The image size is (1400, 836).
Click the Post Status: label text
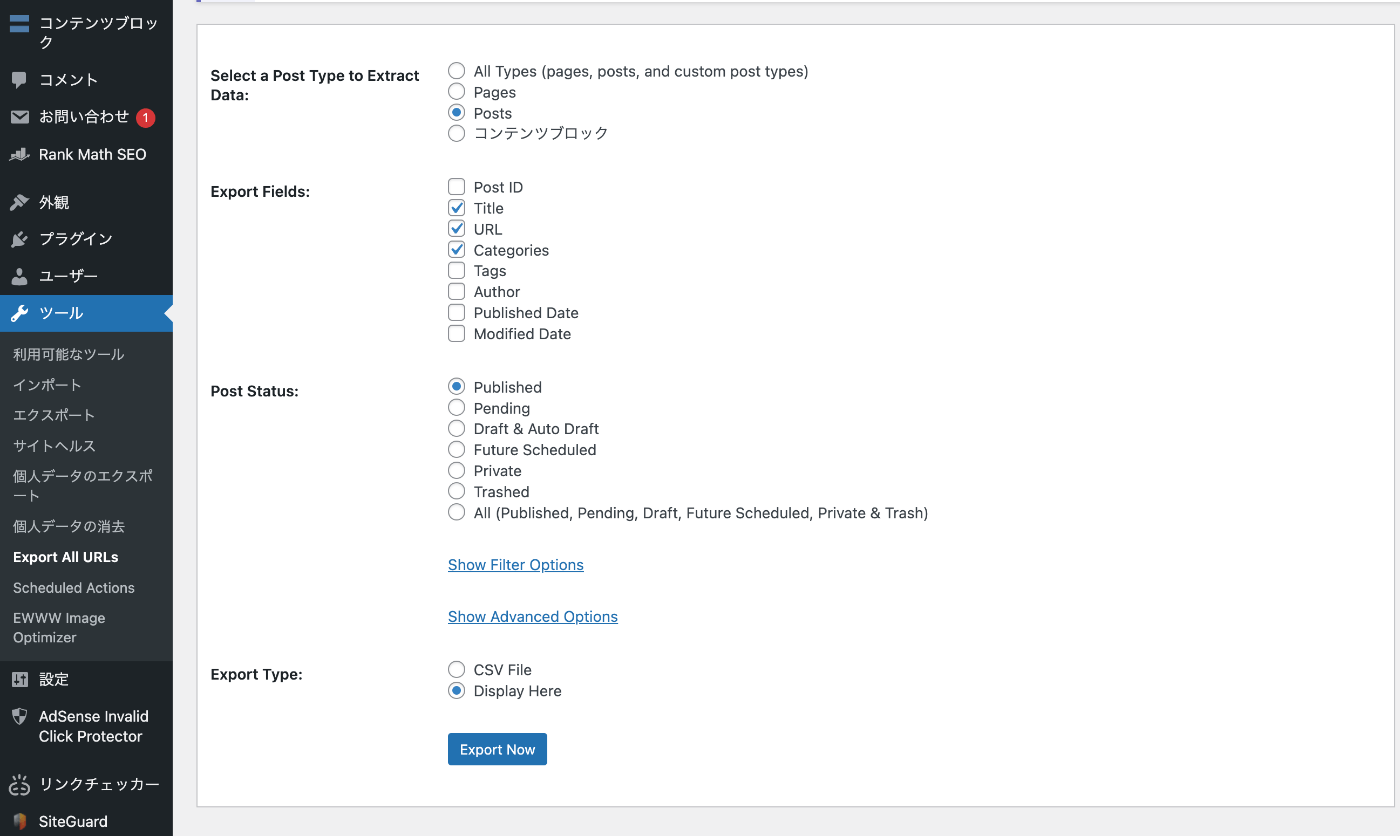255,392
